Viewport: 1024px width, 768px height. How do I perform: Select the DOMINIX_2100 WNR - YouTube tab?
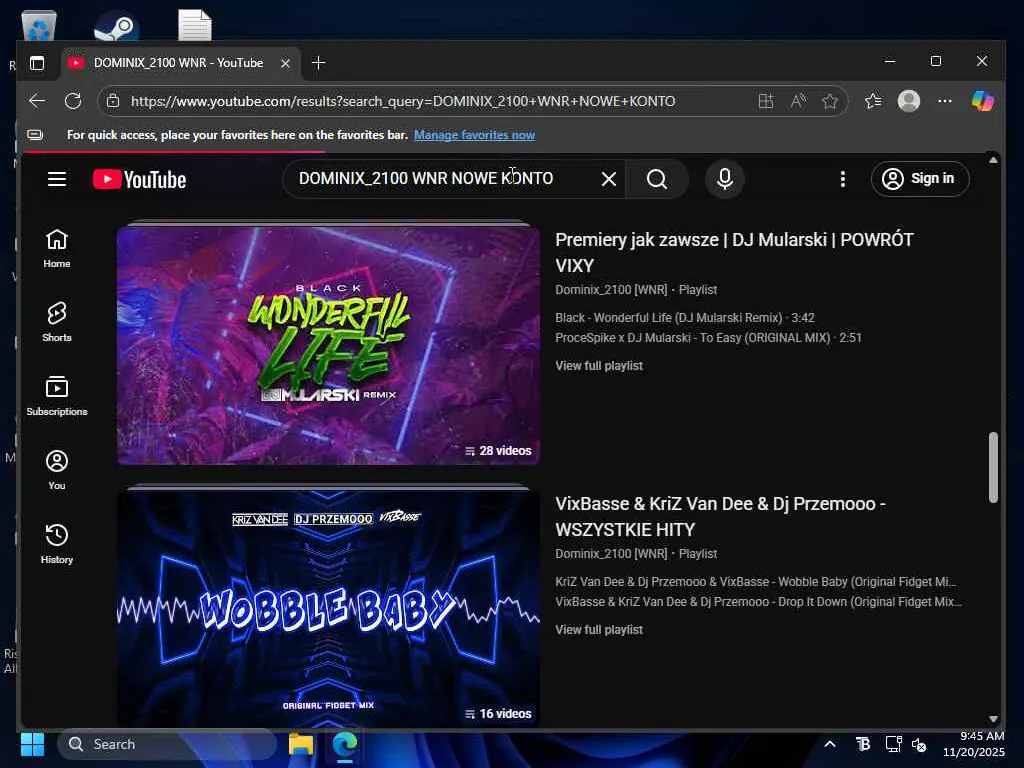tap(182, 63)
